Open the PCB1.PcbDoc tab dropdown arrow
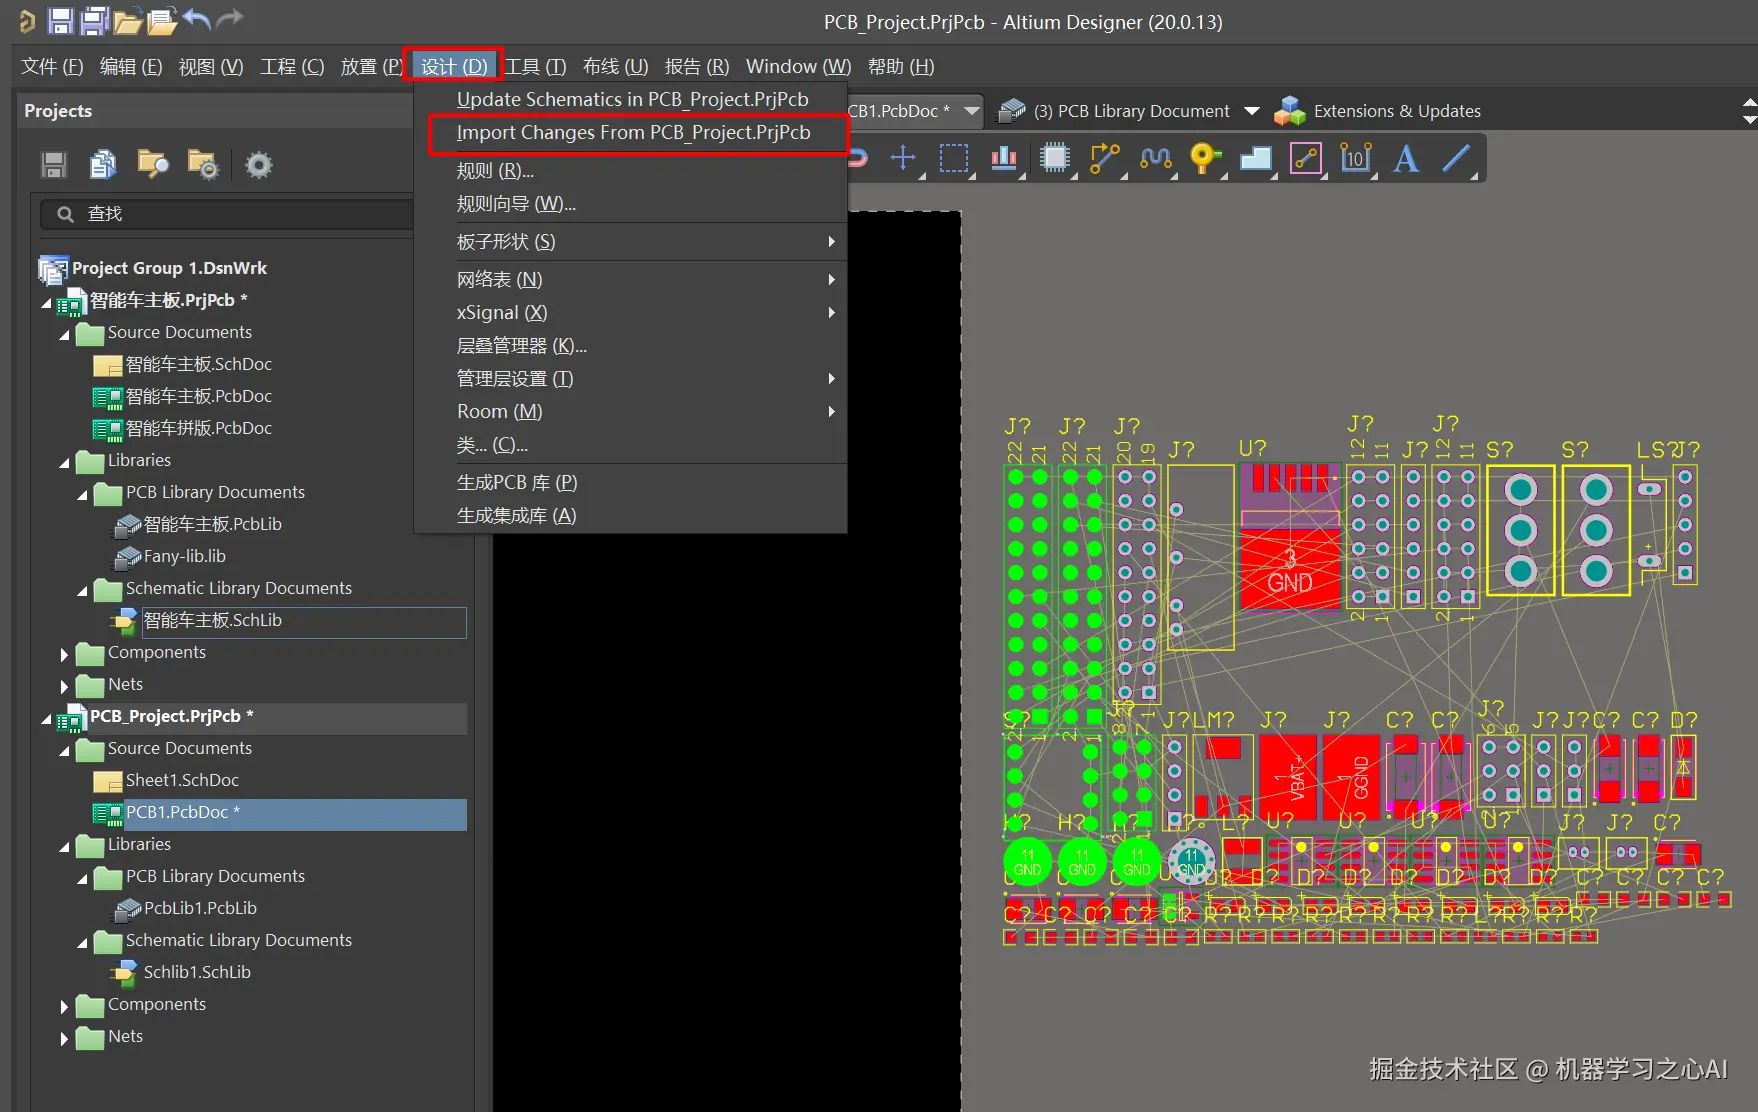 click(x=972, y=111)
